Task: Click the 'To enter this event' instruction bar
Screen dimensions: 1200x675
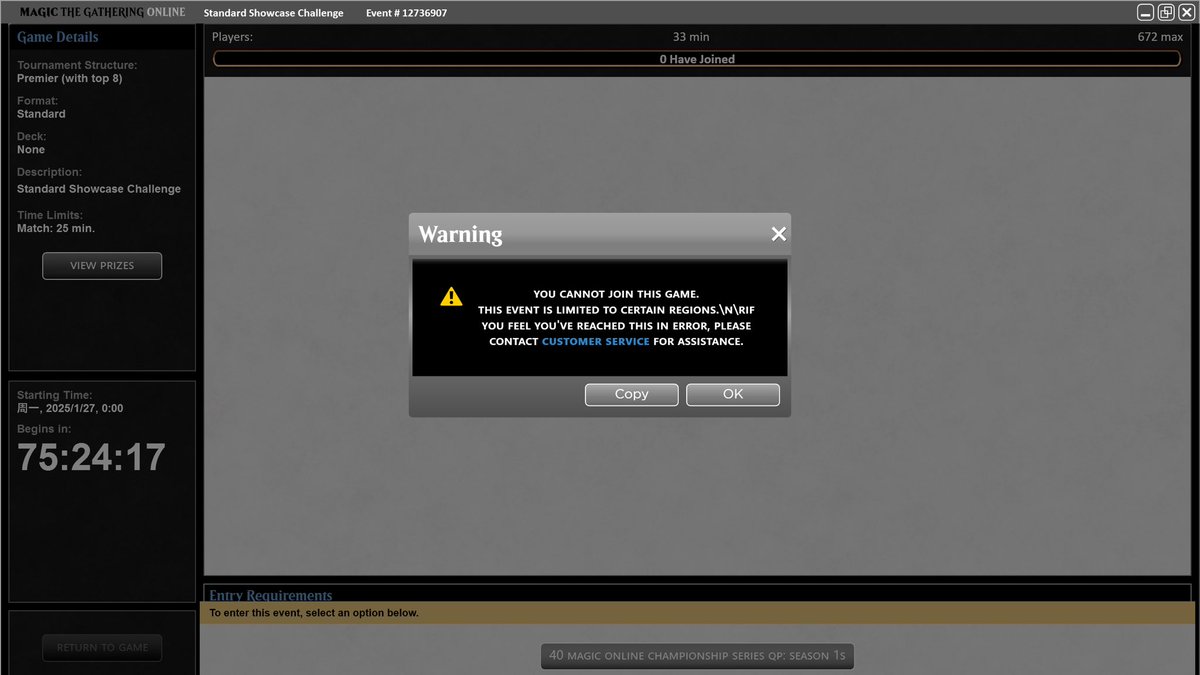Action: [697, 613]
